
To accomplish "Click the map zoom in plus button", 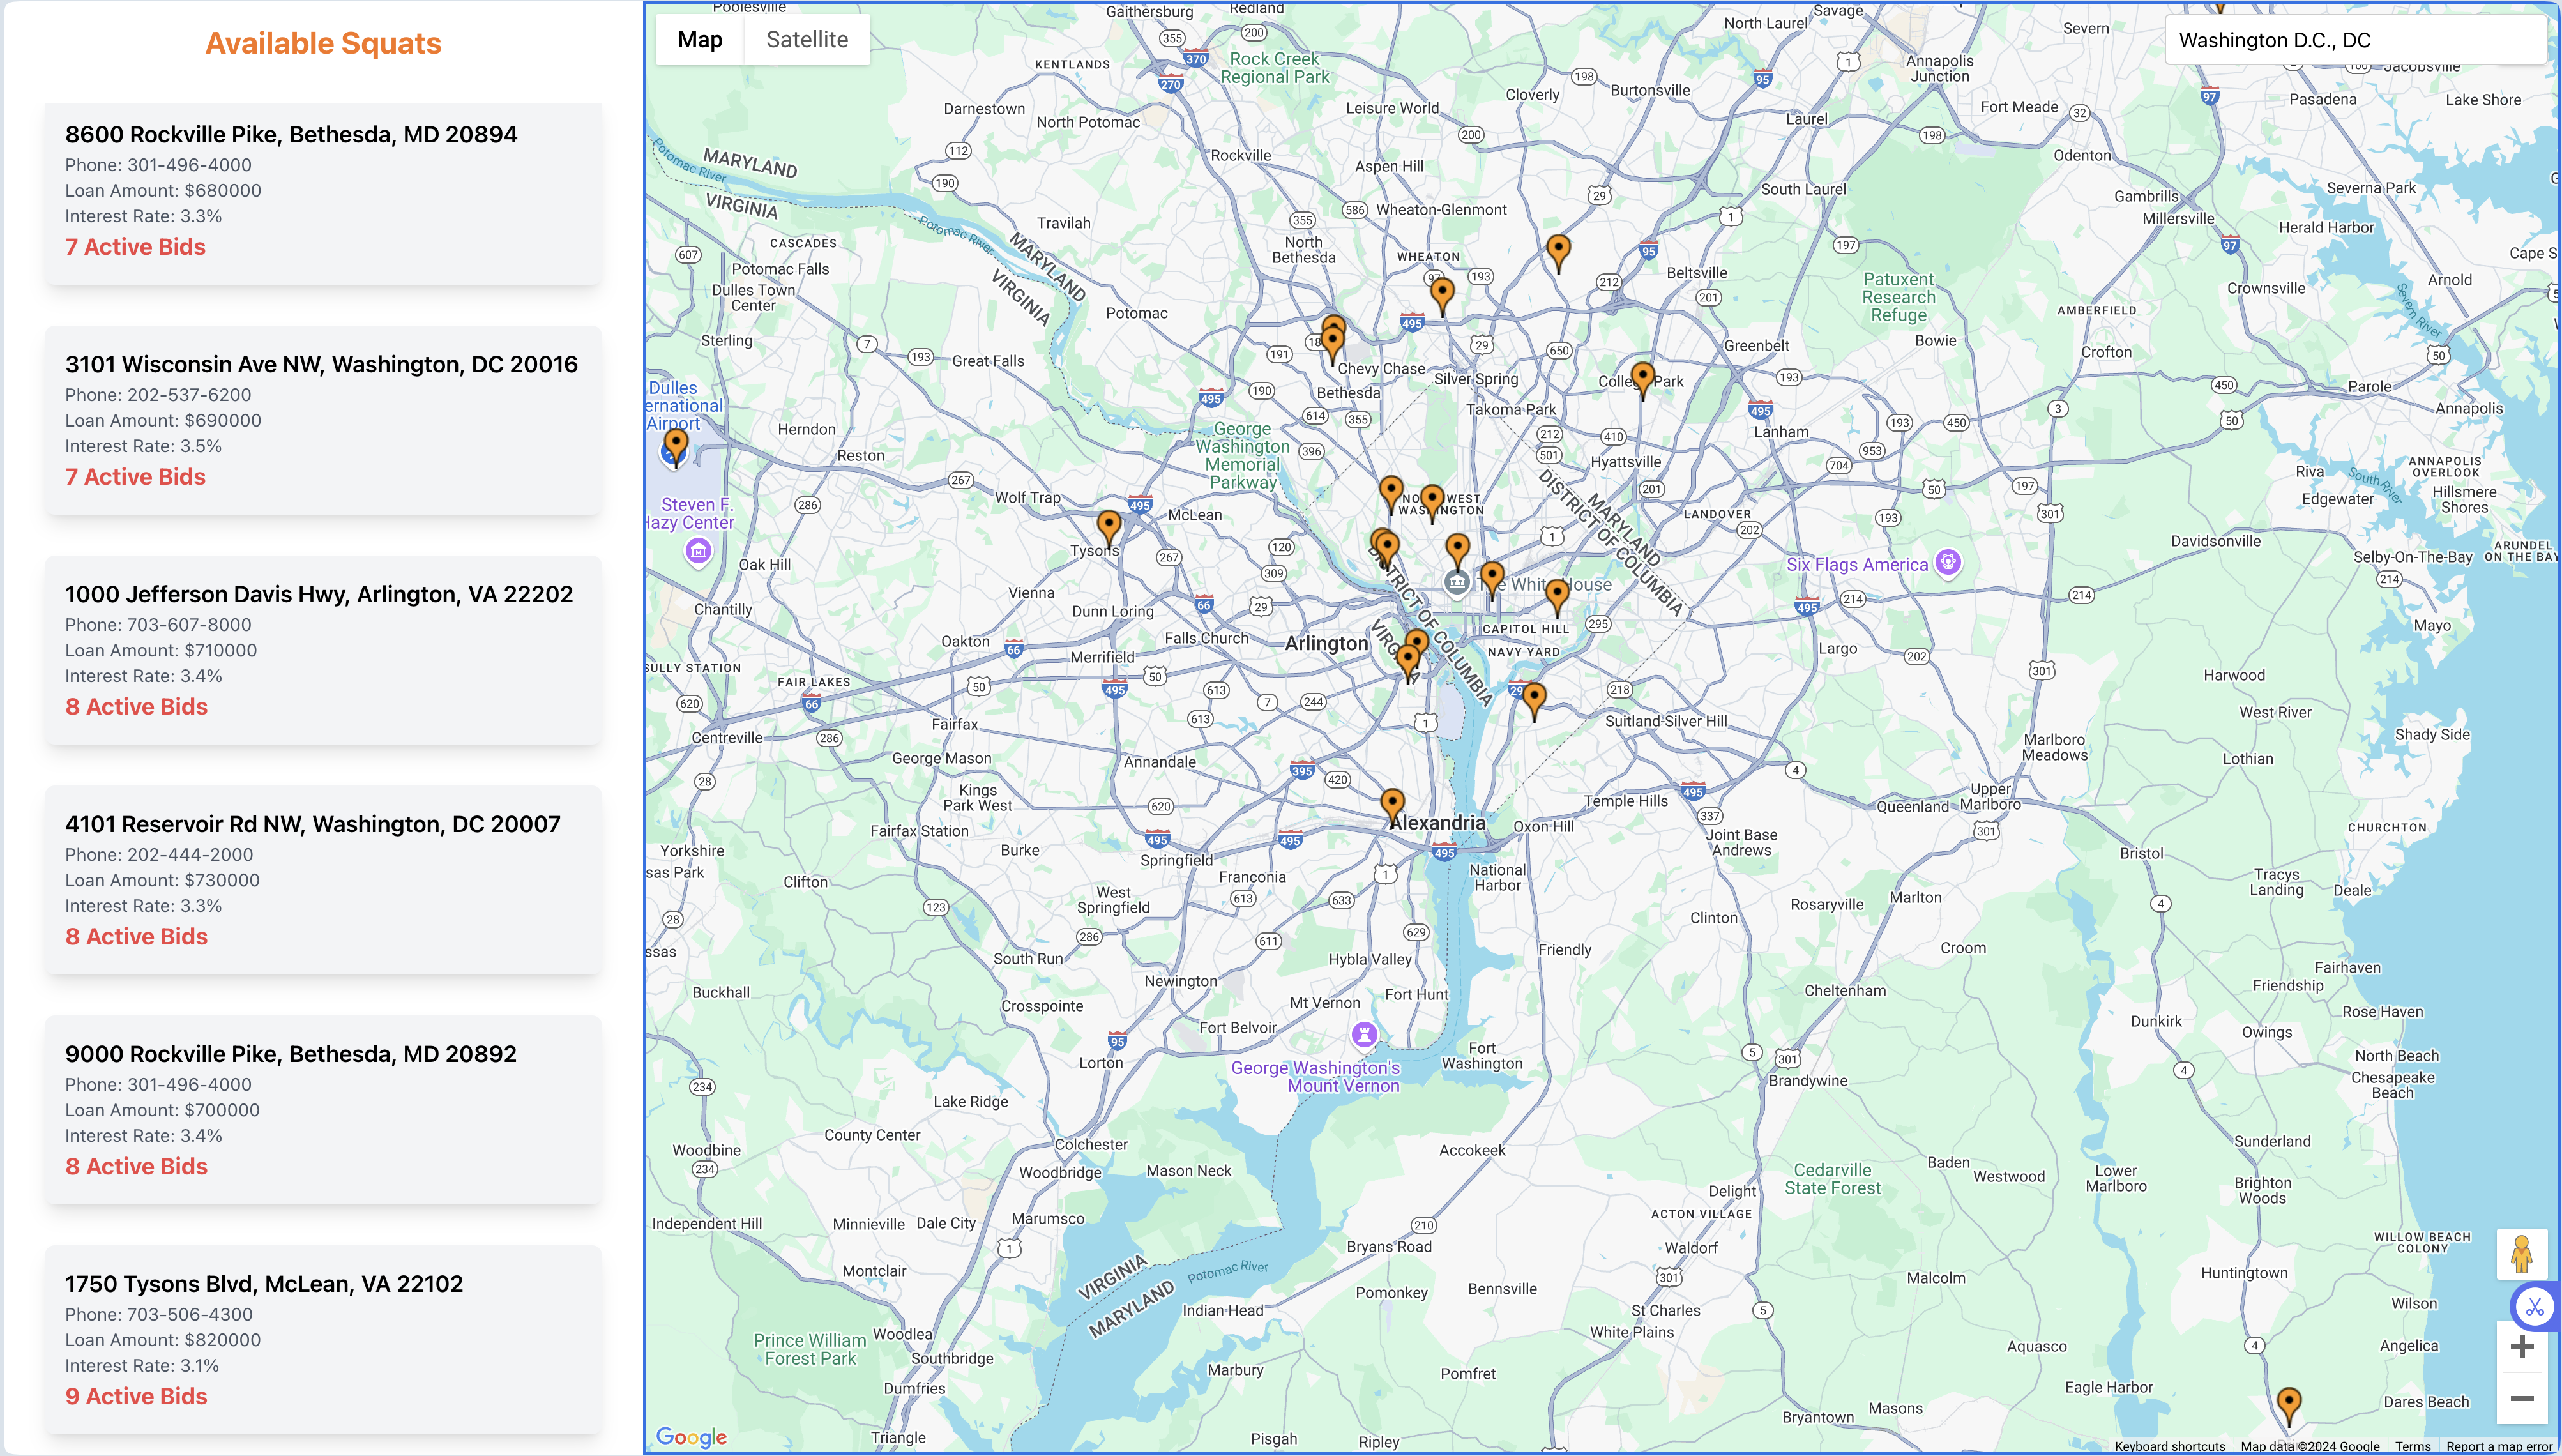I will tap(2521, 1347).
